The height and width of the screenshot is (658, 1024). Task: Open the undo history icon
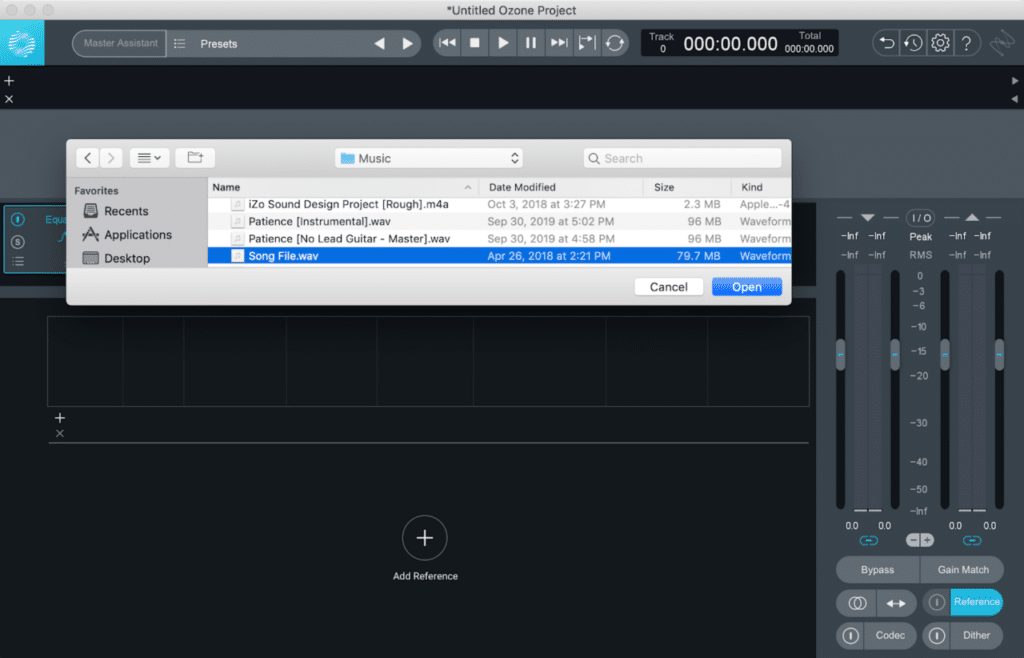(913, 44)
